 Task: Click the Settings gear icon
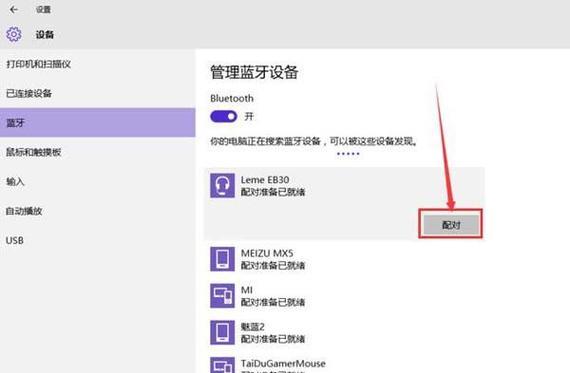14,35
